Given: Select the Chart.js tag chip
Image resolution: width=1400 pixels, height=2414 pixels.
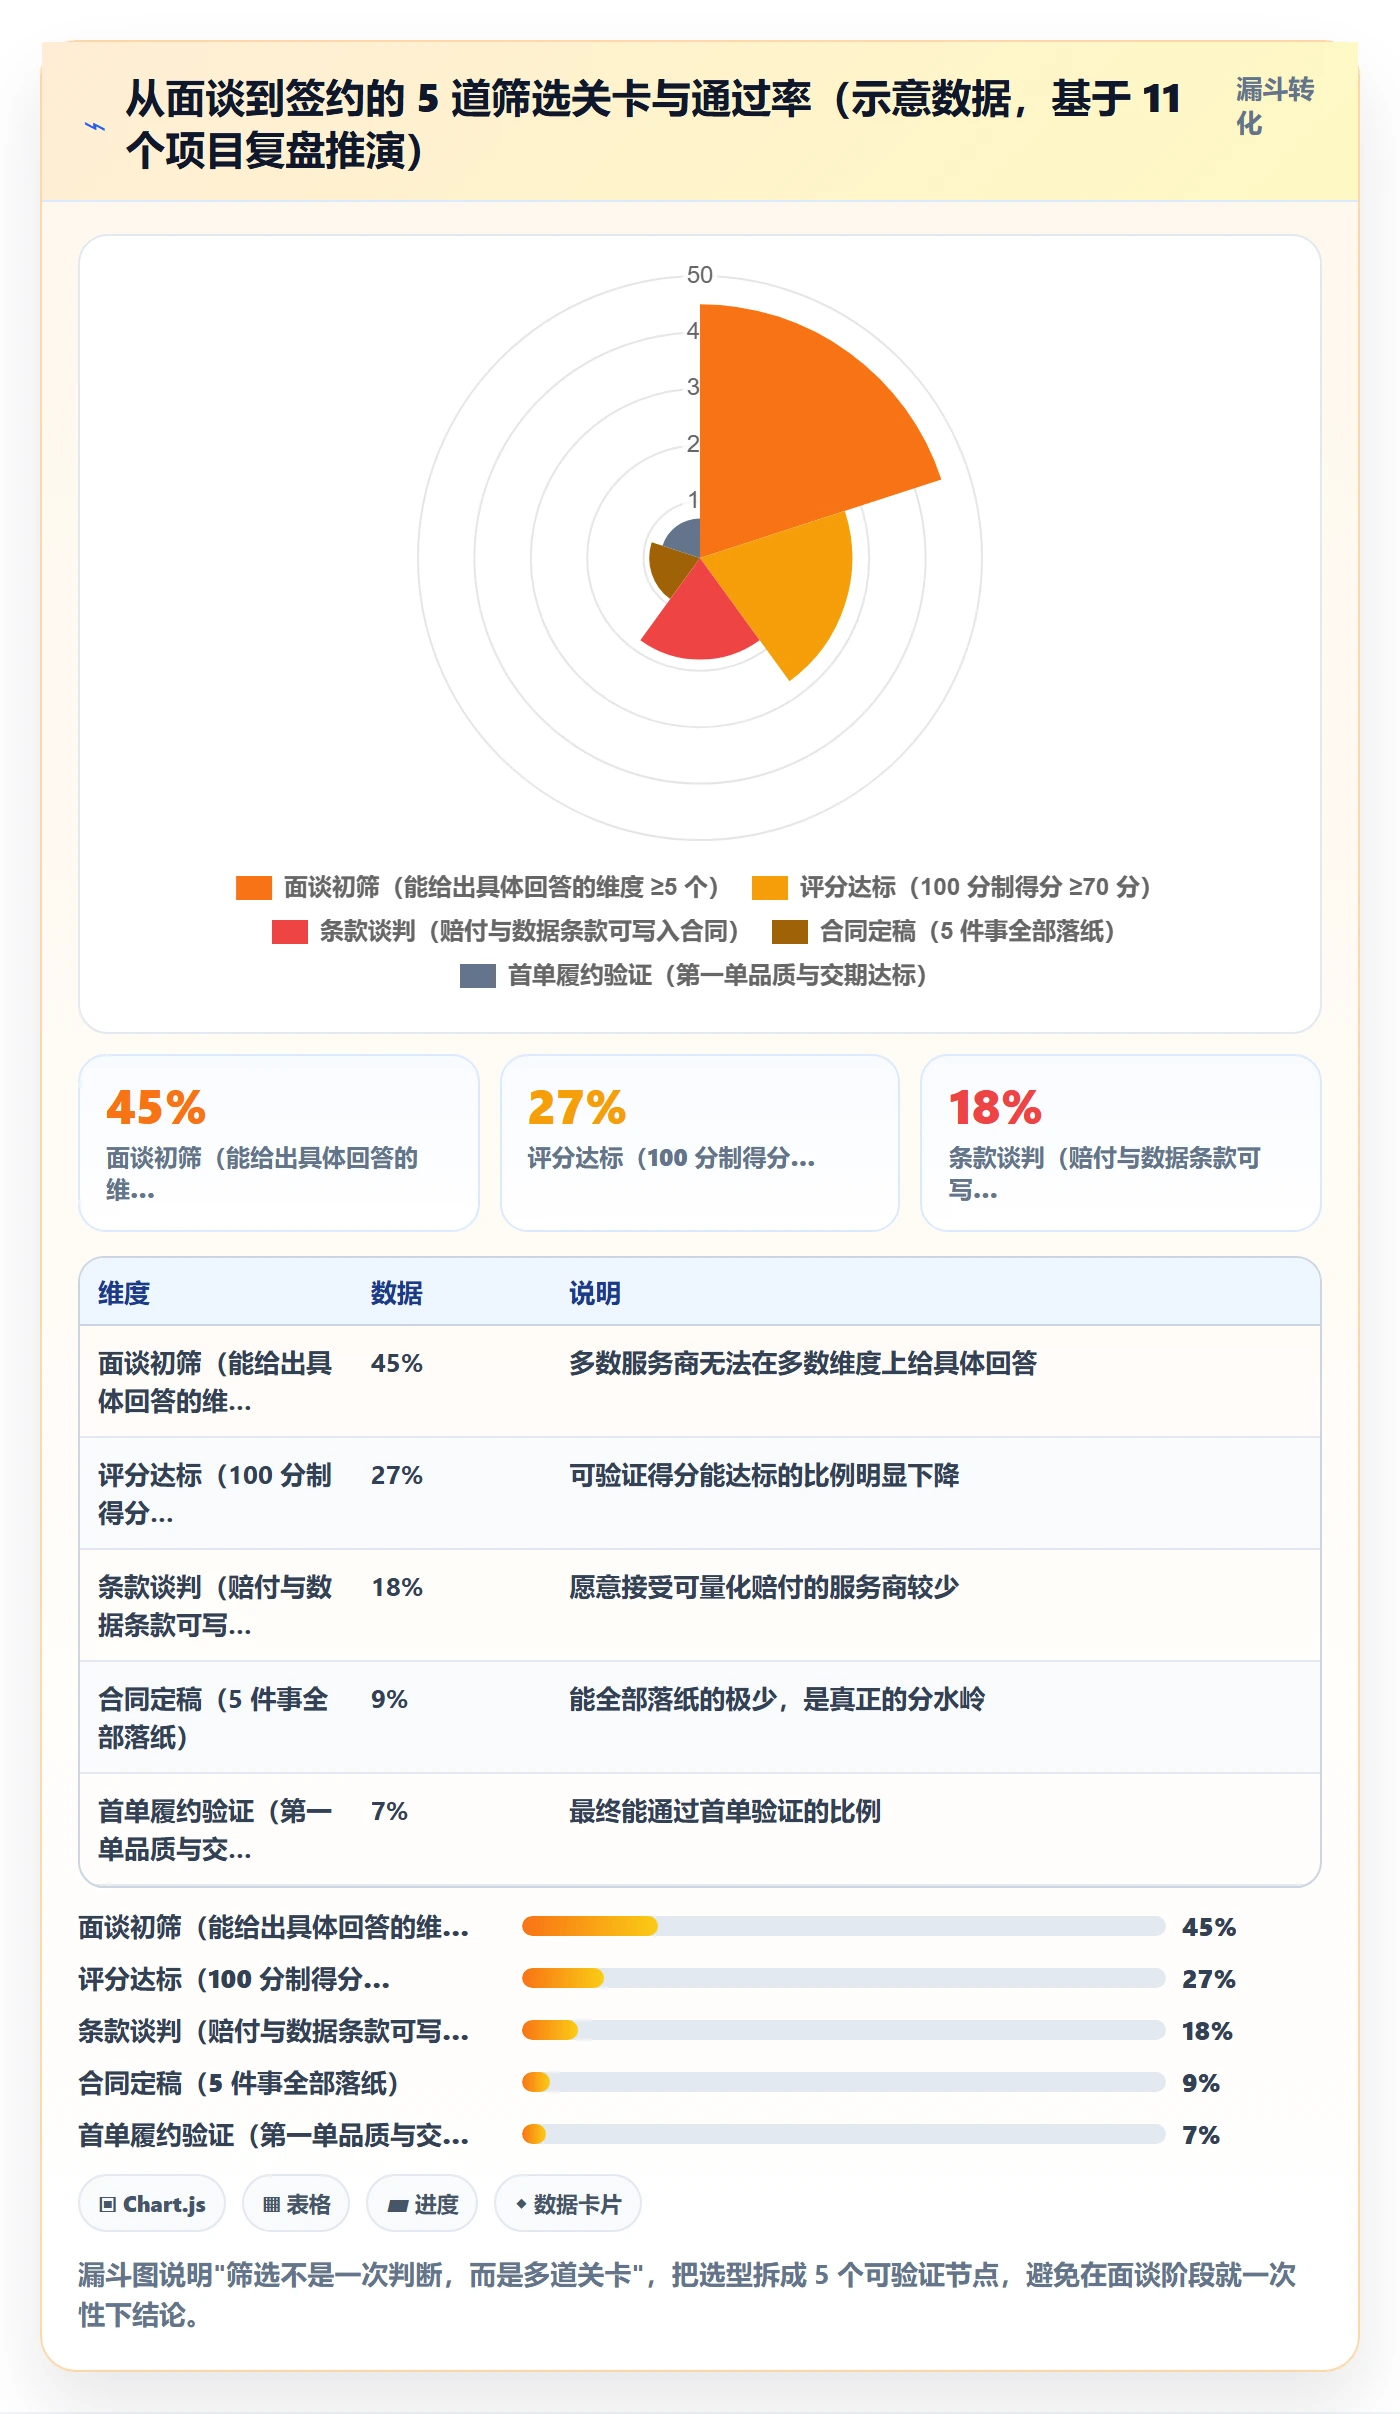Looking at the screenshot, I should click(152, 2203).
